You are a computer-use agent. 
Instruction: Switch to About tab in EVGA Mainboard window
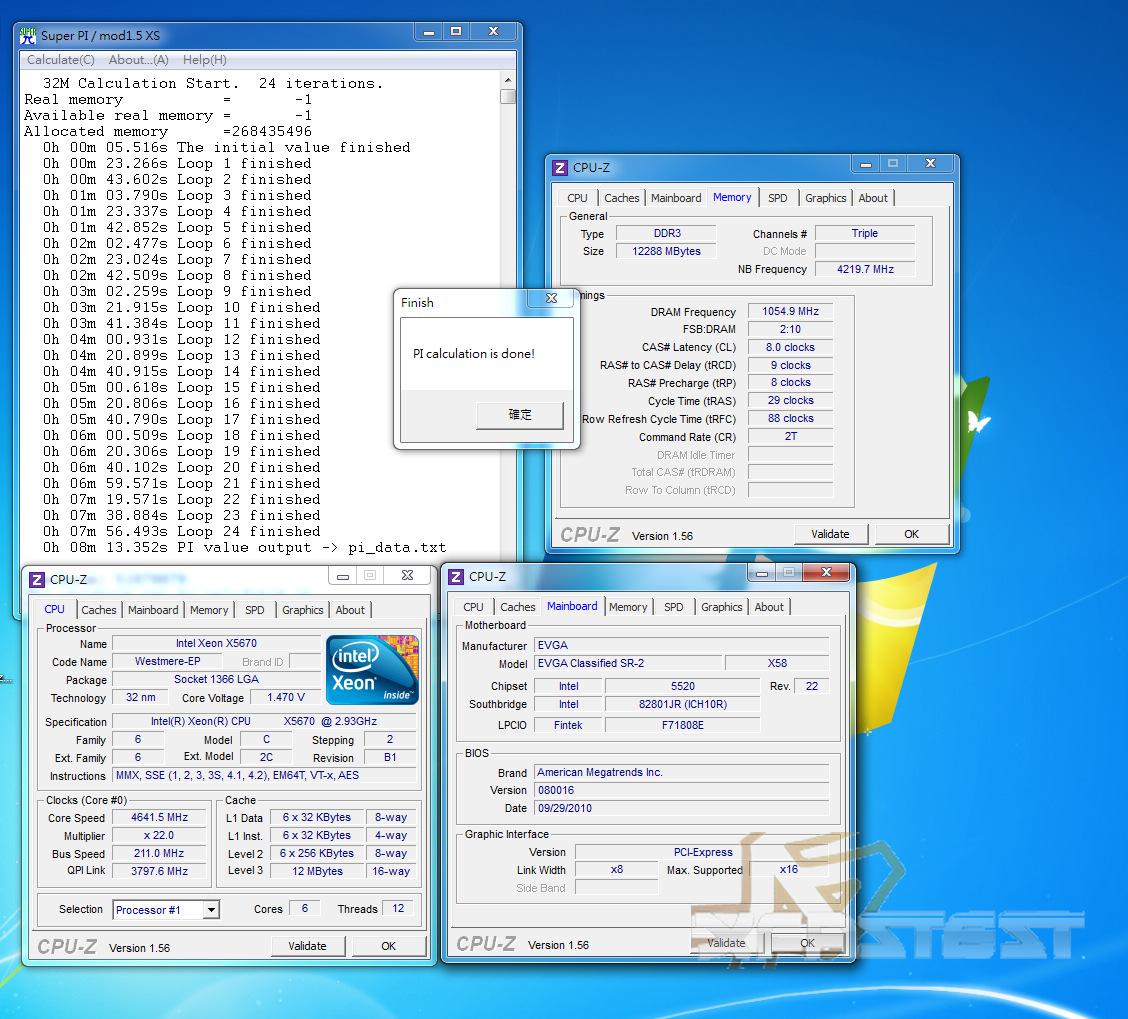[769, 607]
